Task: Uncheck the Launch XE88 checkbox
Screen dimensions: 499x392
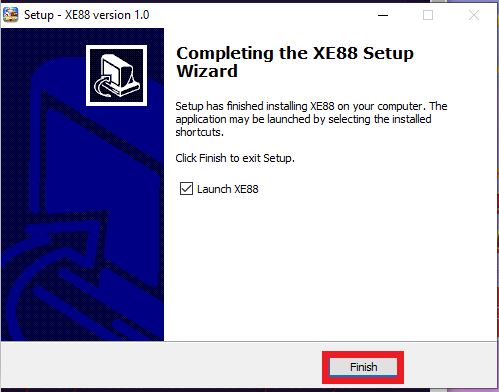Action: [x=186, y=189]
